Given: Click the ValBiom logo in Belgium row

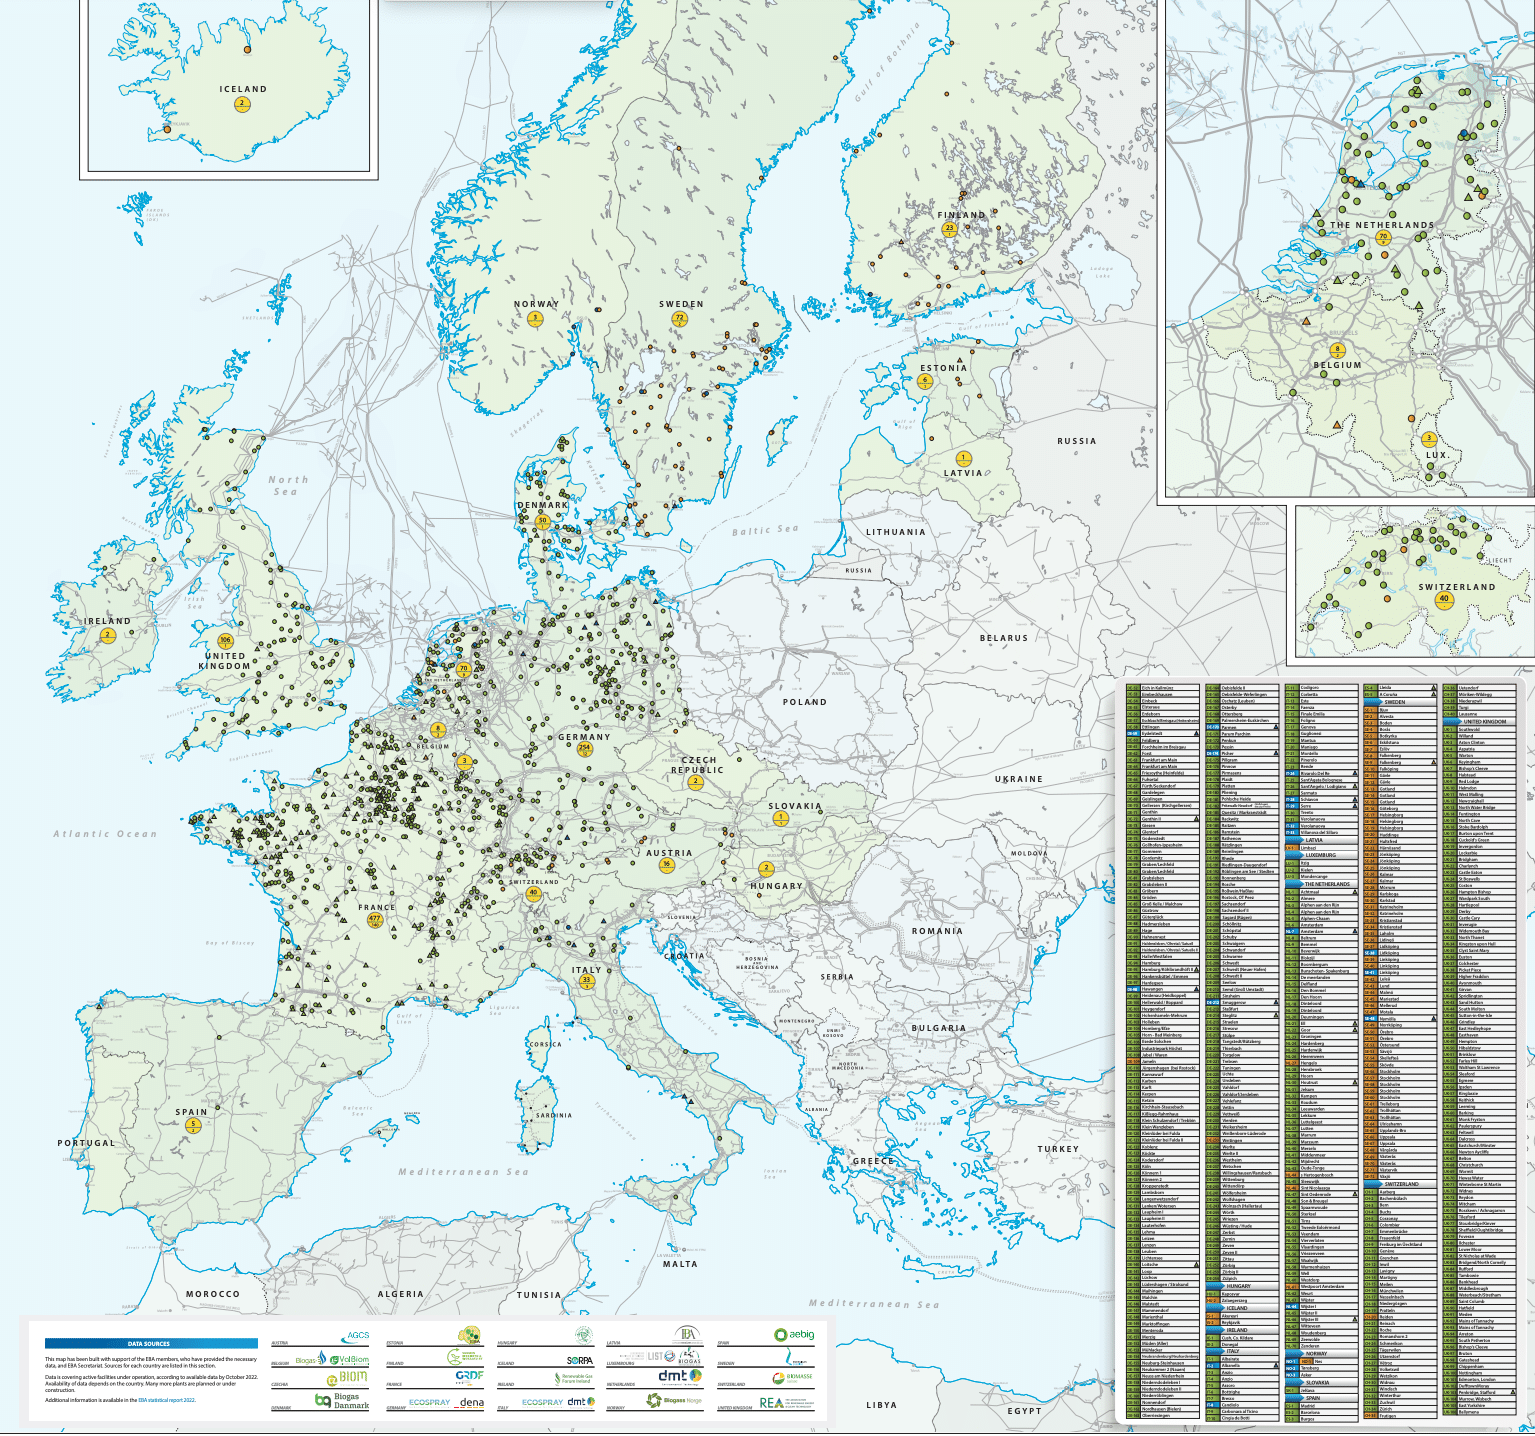Looking at the screenshot, I should (x=349, y=1361).
